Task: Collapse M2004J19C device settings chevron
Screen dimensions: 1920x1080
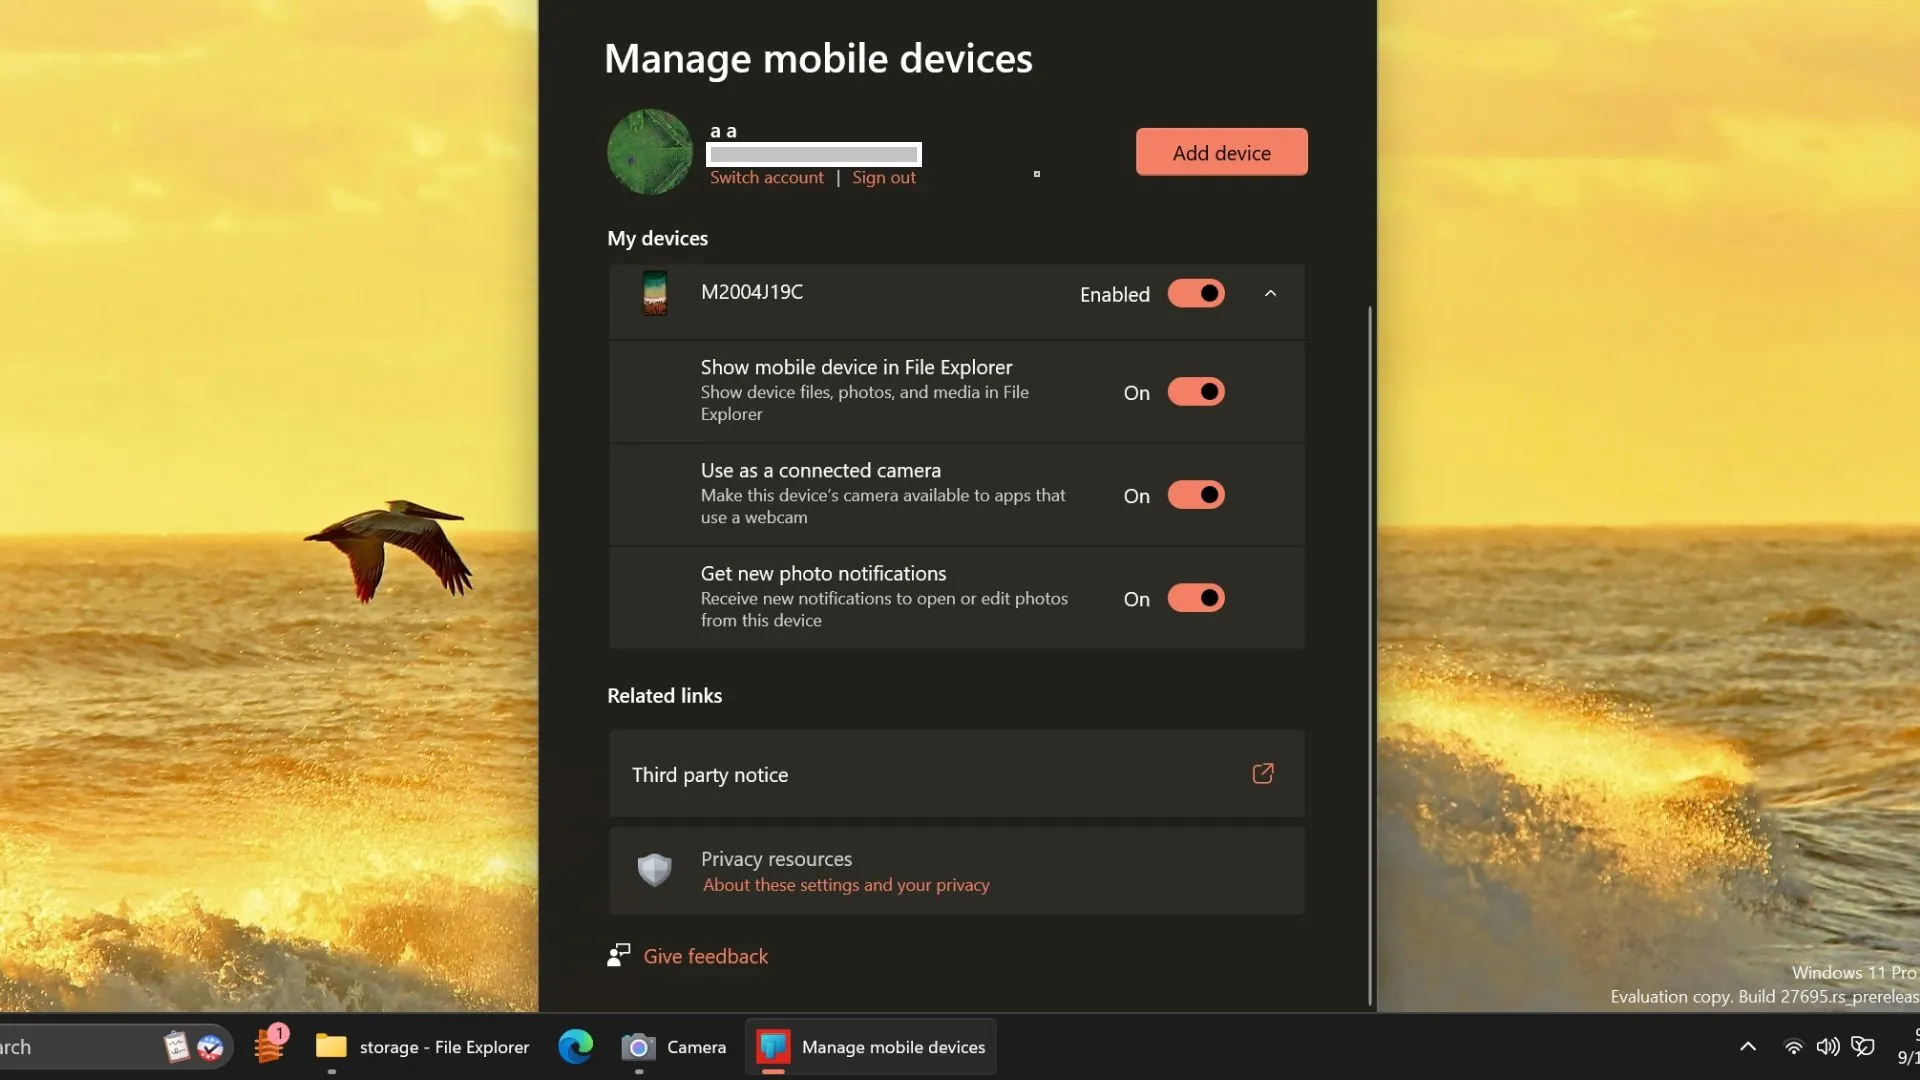Action: (1270, 293)
